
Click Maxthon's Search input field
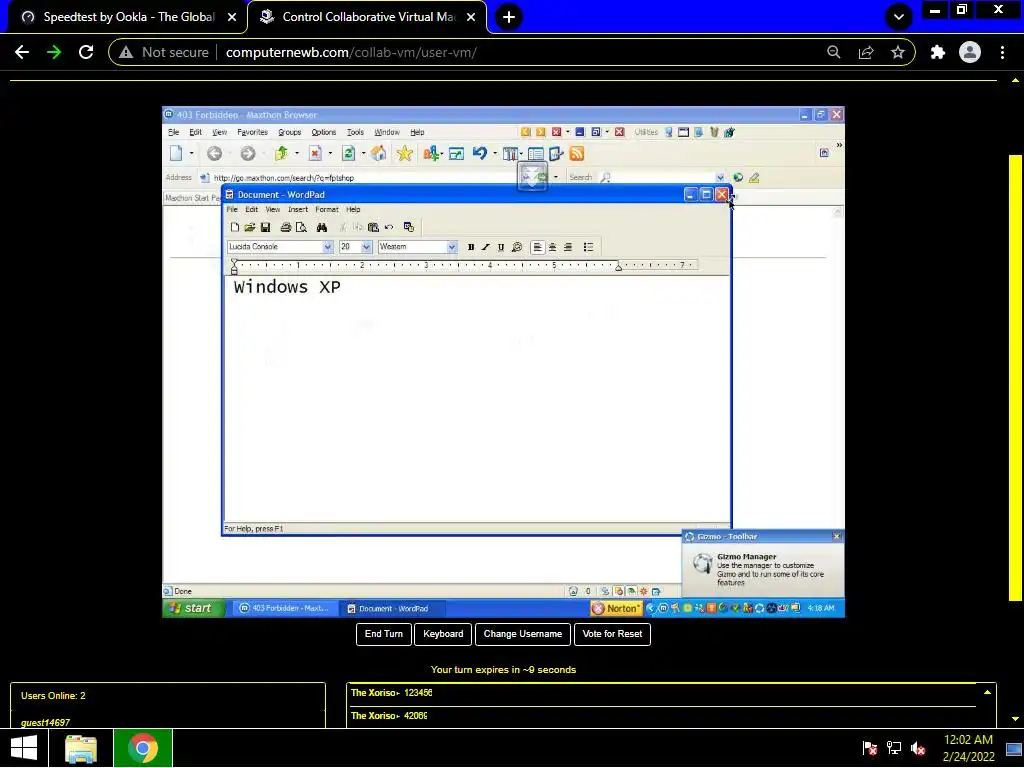pyautogui.click(x=663, y=177)
